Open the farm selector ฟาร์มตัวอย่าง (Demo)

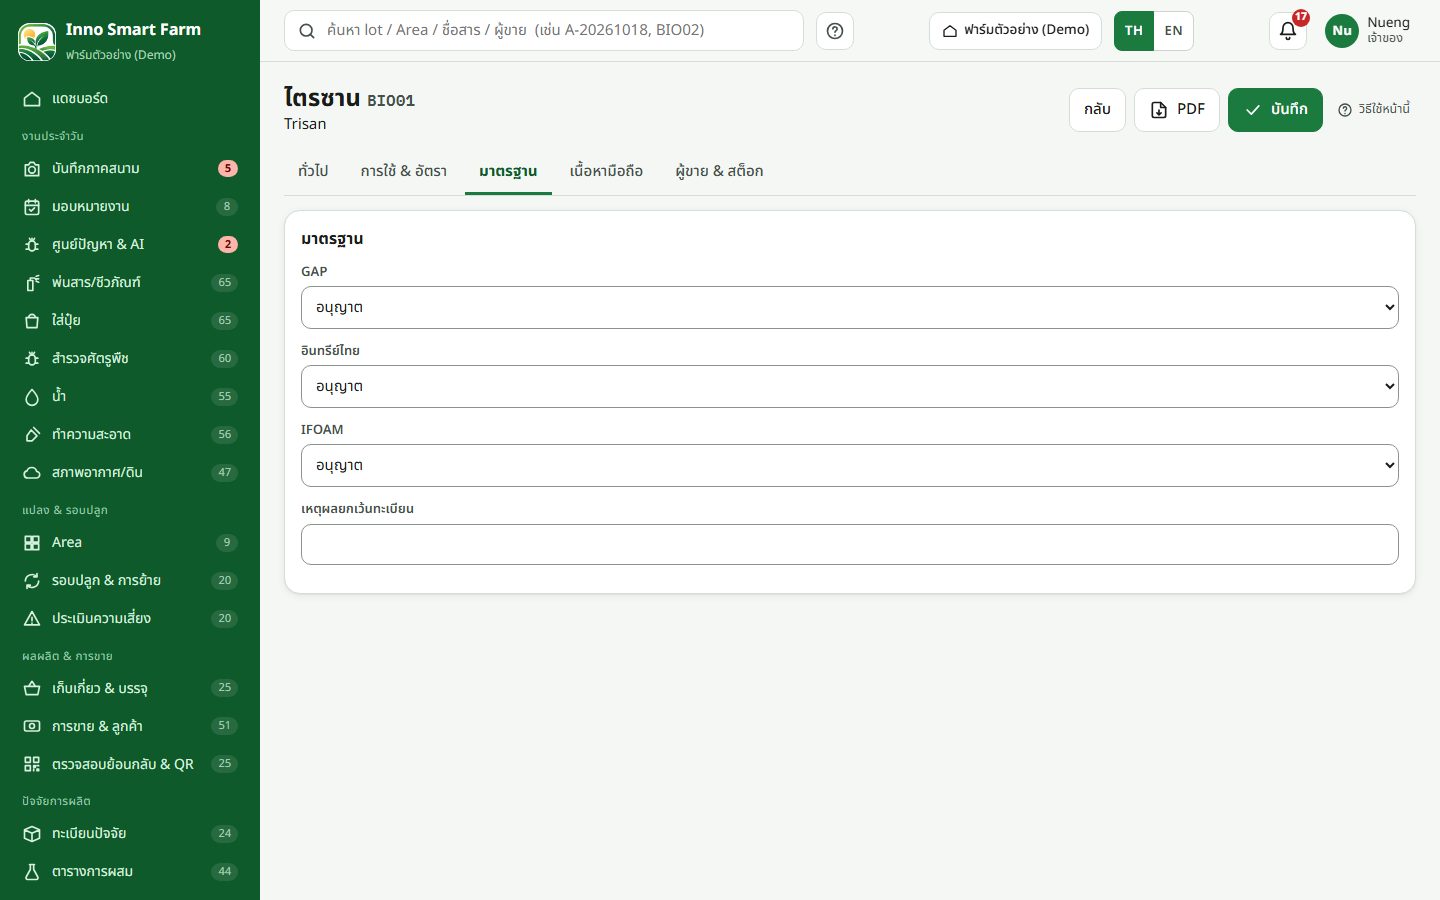[1016, 31]
